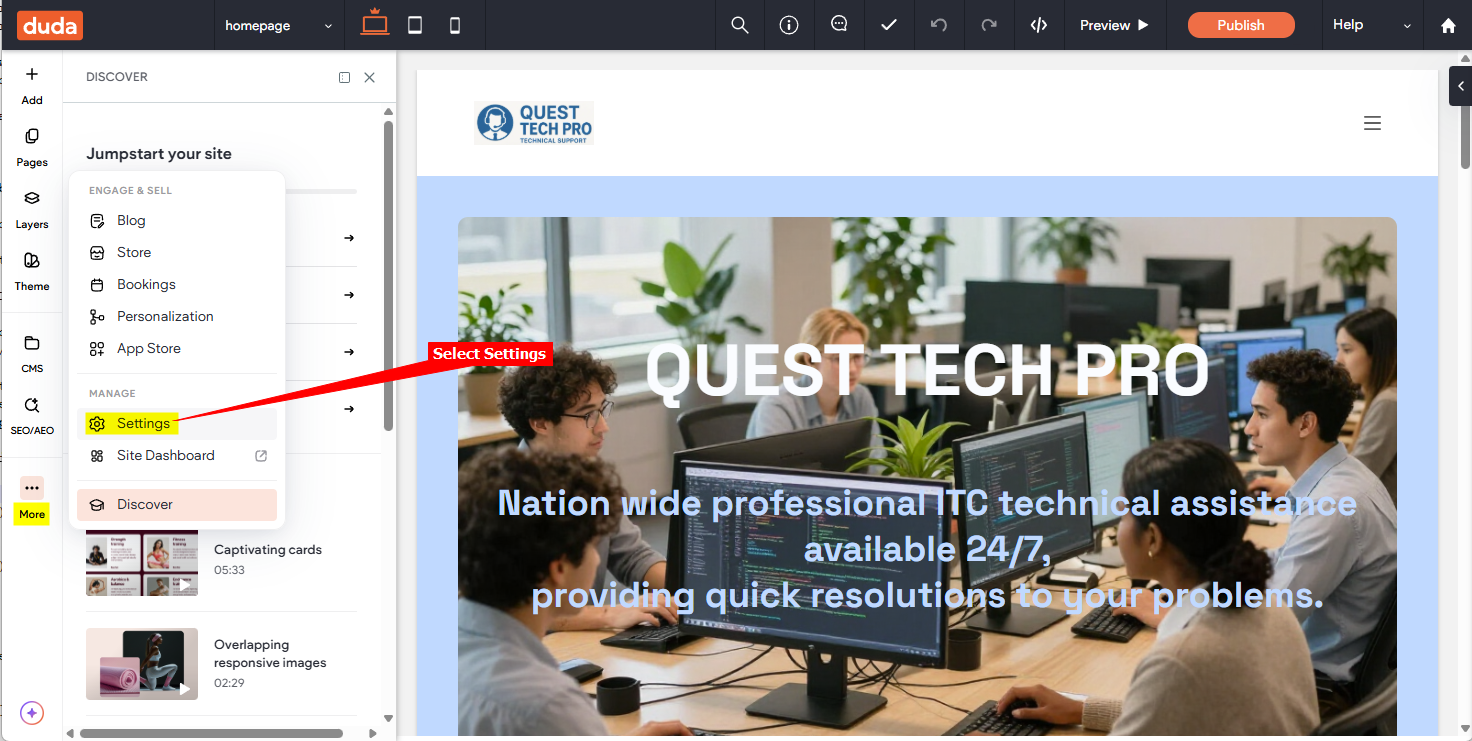Open the CMS panel
The width and height of the screenshot is (1472, 741).
click(x=32, y=354)
